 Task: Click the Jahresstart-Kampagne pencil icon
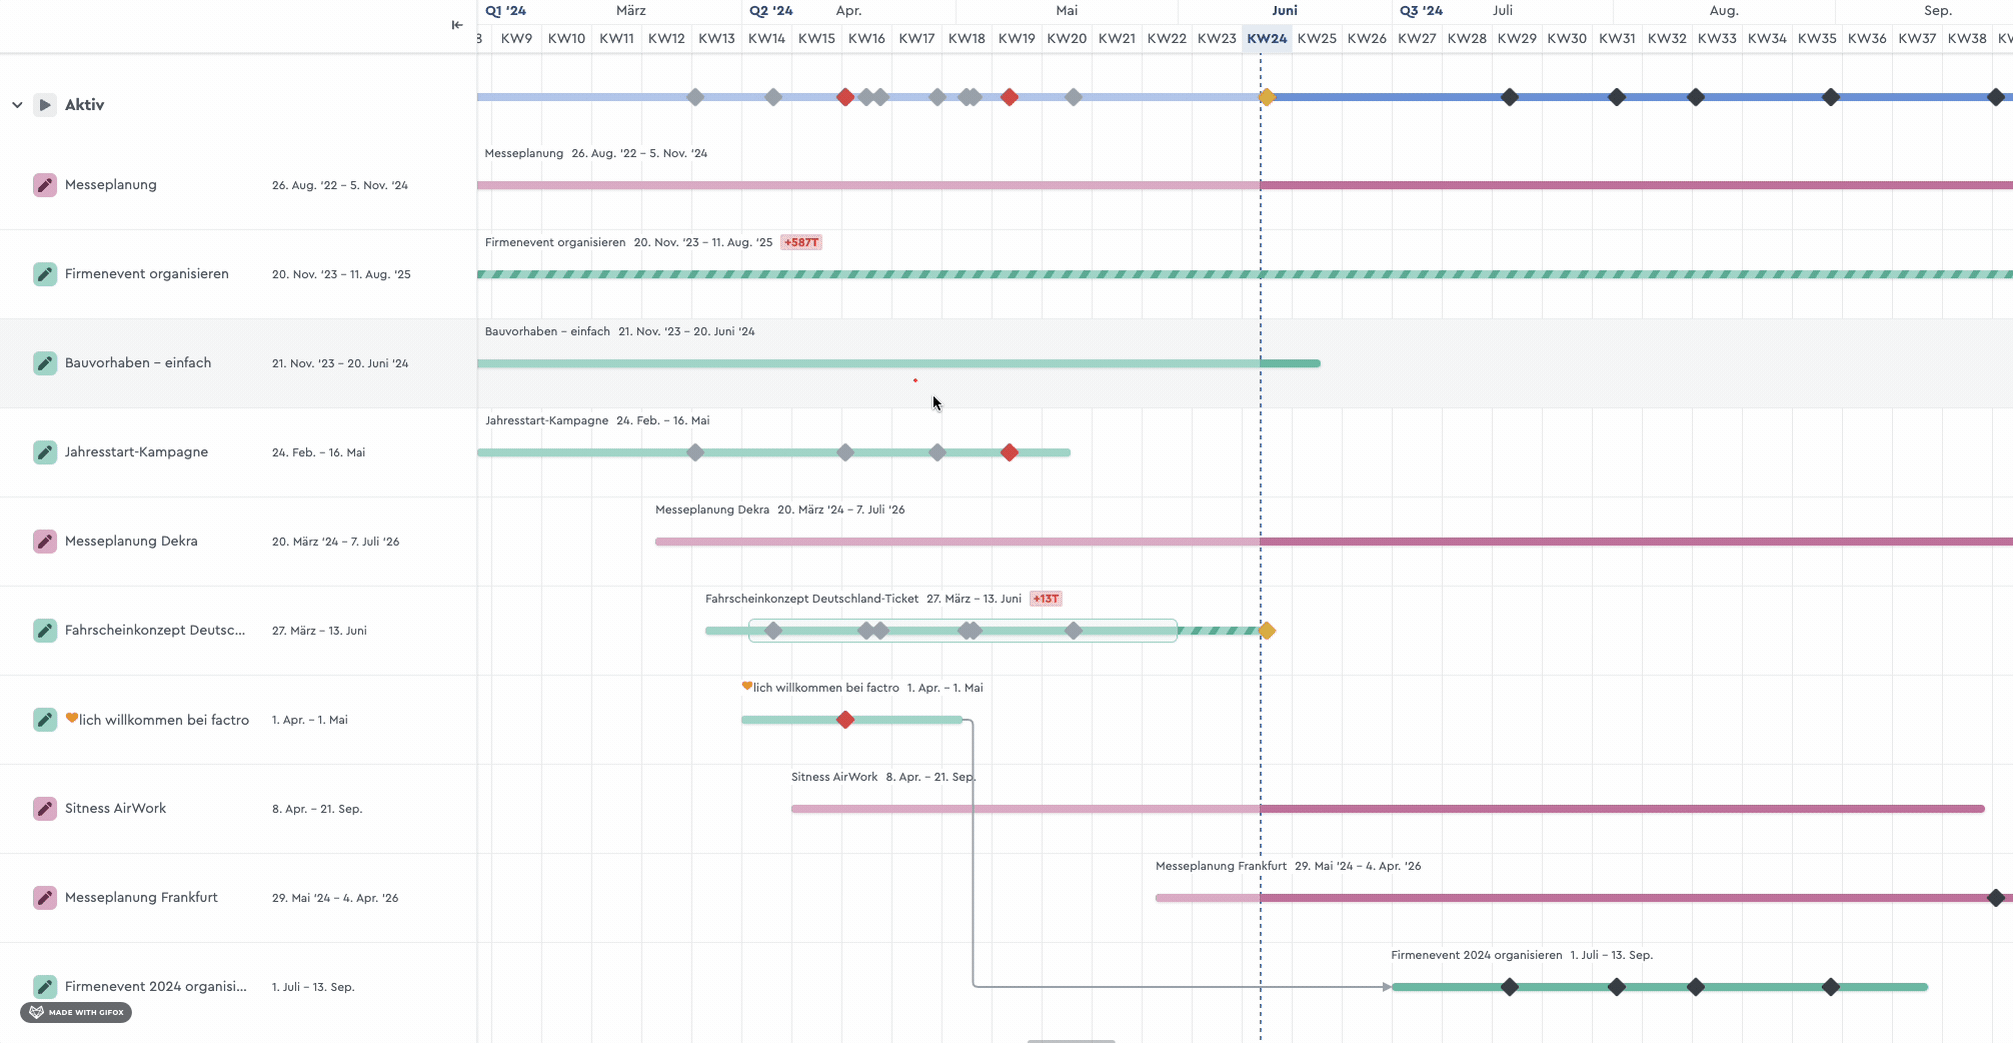[x=45, y=452]
